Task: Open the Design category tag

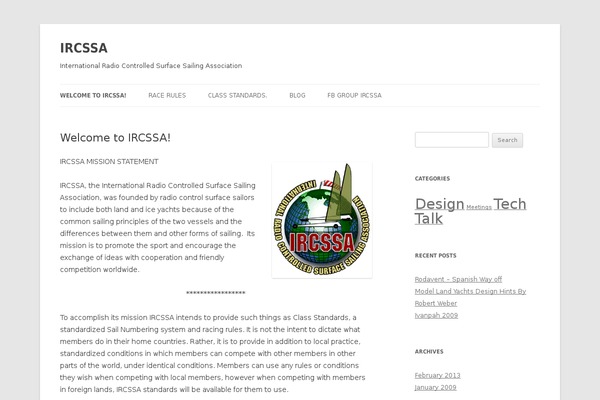Action: 439,204
